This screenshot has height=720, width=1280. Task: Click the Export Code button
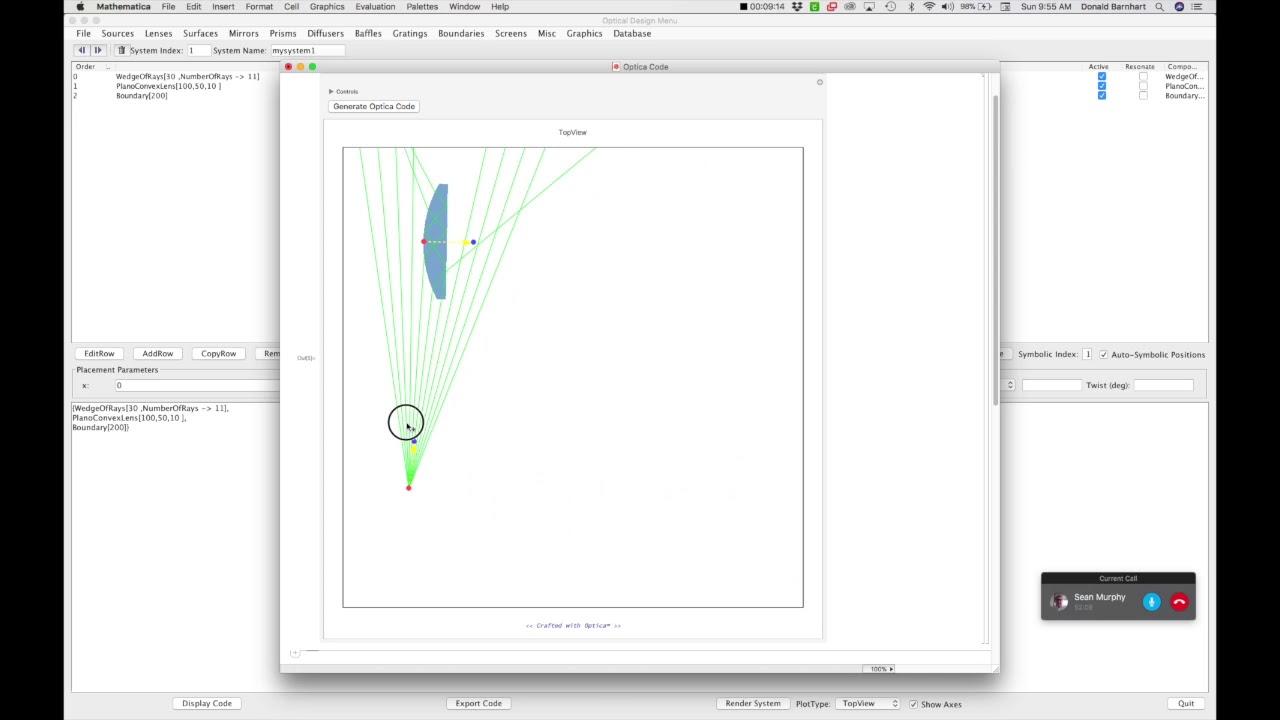tap(479, 703)
